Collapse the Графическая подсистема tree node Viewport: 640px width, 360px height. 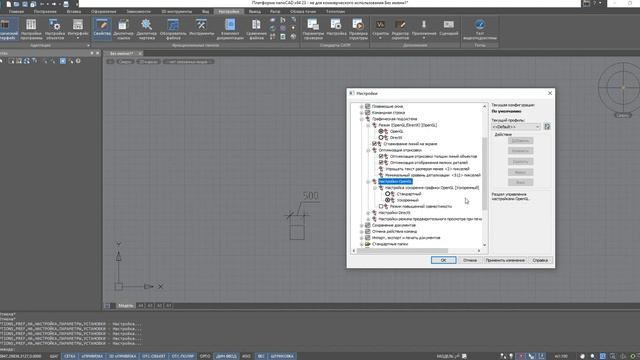[x=361, y=119]
